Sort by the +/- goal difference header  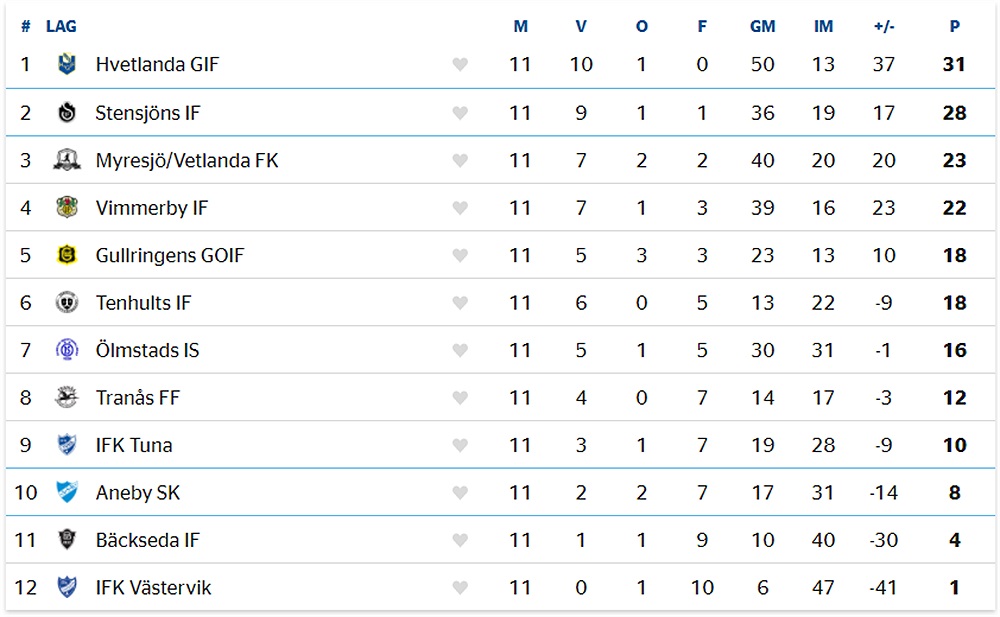(x=883, y=26)
